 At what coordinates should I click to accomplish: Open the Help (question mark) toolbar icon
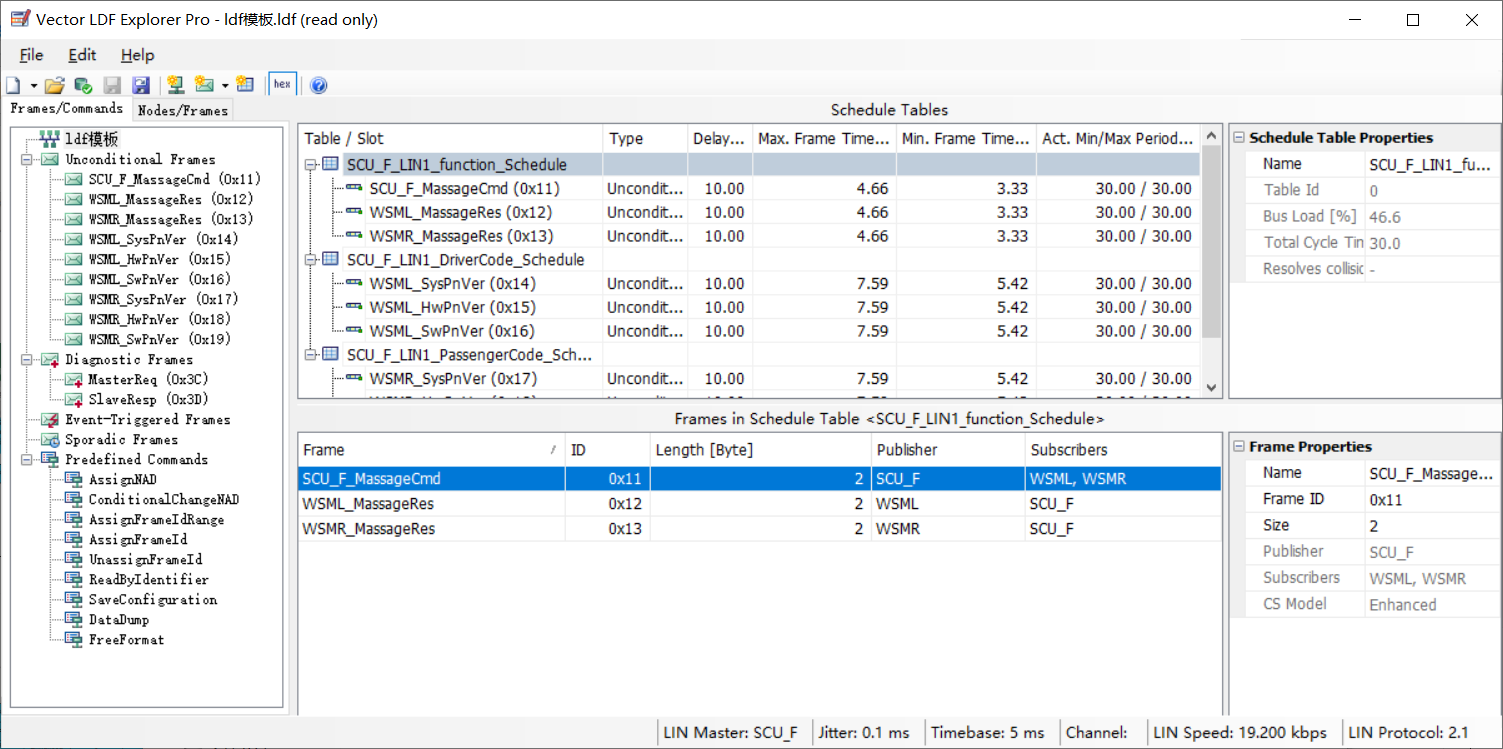[317, 84]
